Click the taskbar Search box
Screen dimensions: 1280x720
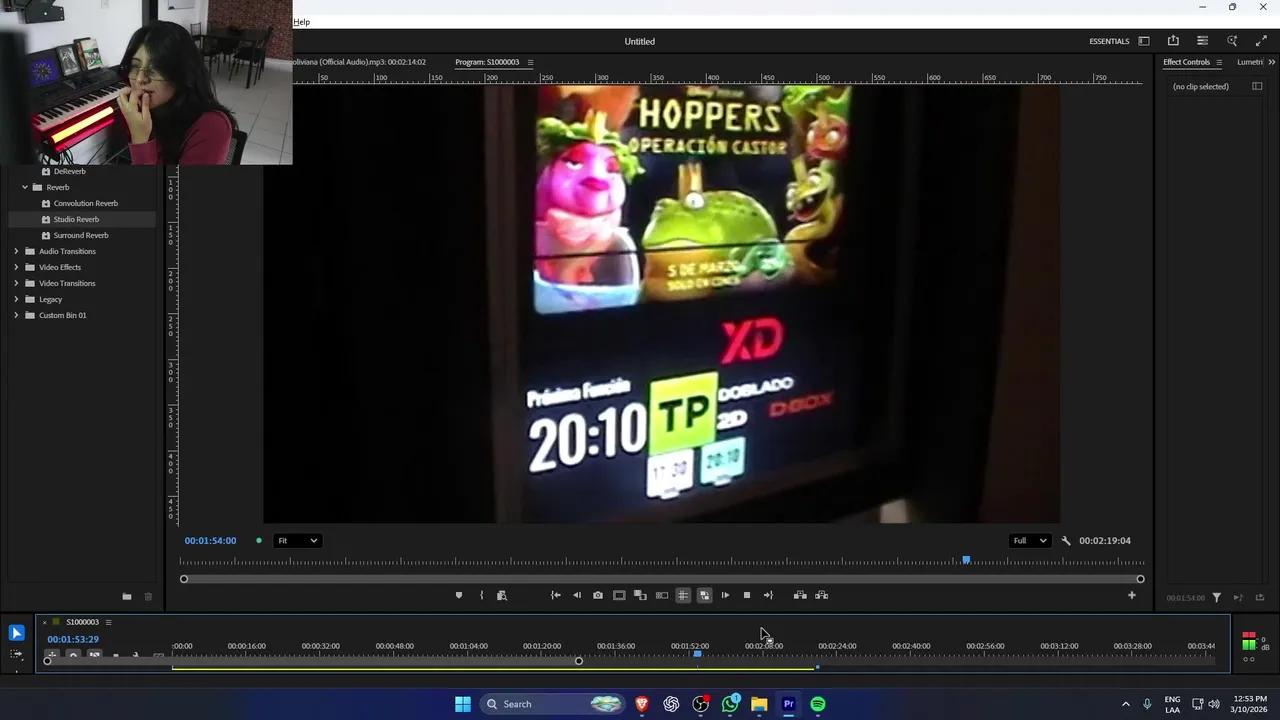(552, 704)
